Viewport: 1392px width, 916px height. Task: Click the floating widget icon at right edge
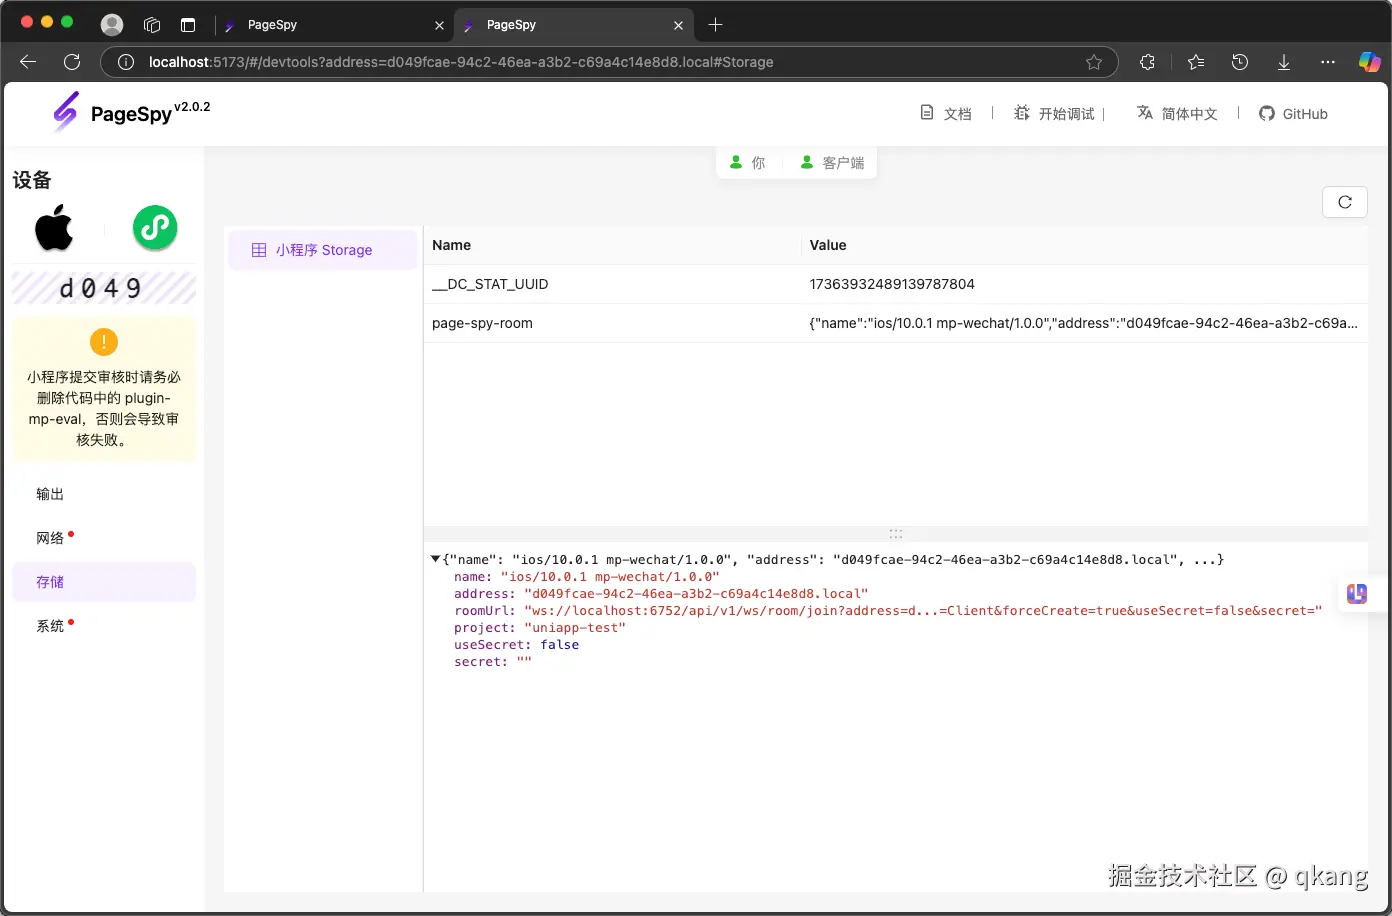1357,594
